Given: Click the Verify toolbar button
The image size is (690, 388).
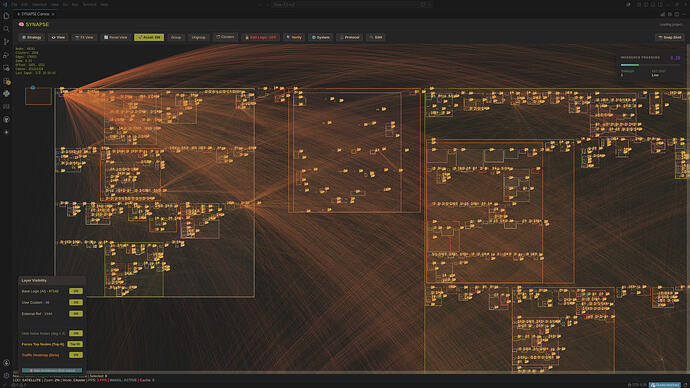Looking at the screenshot, I should pos(294,37).
